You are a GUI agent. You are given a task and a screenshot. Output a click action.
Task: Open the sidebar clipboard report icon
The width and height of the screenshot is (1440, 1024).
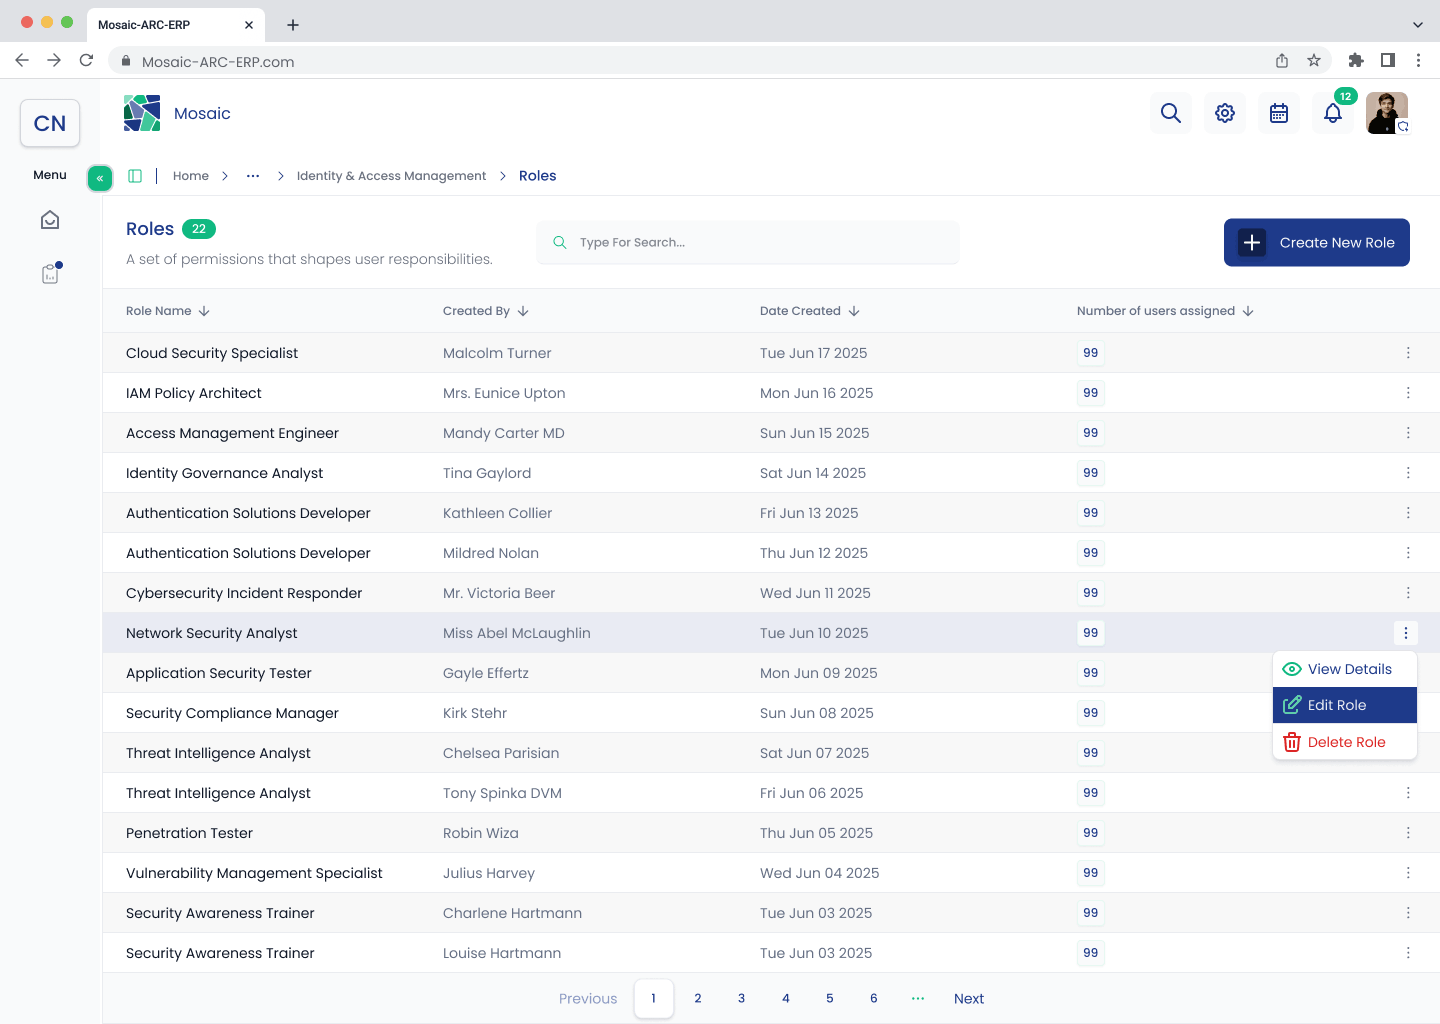click(50, 274)
